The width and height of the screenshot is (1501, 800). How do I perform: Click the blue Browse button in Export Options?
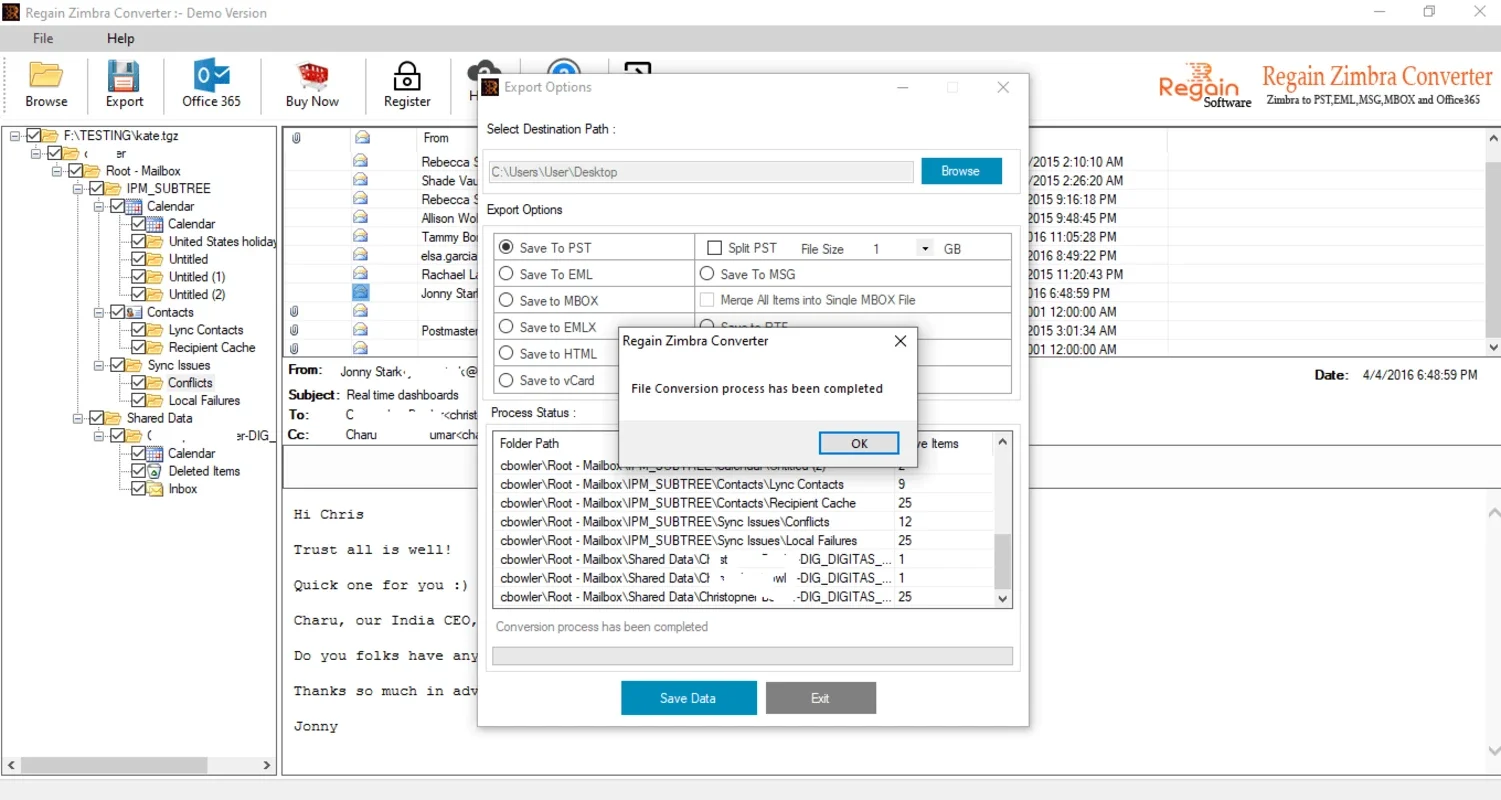coord(960,171)
